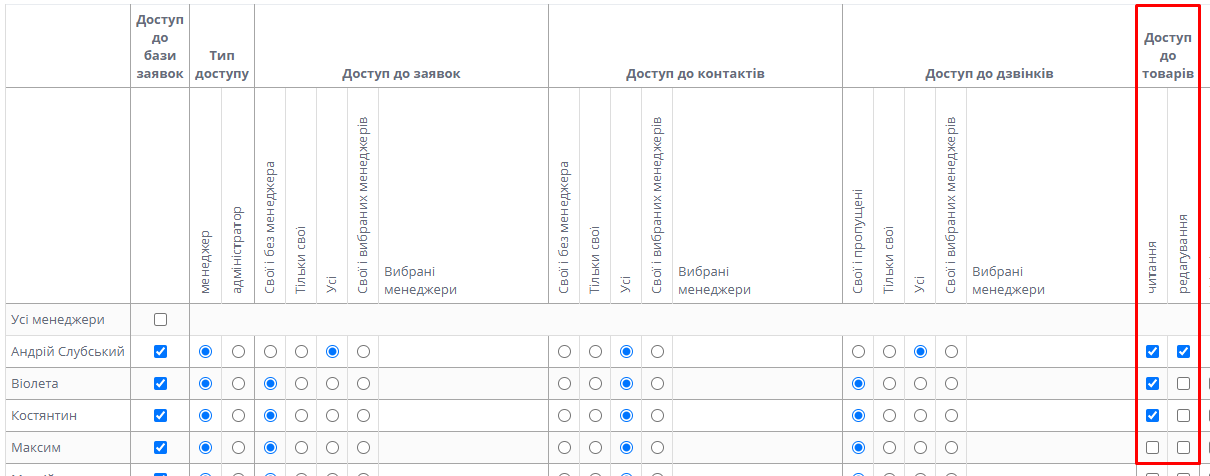Select "Свої і без менеджера" contacts access for Максим
This screenshot has width=1210, height=476.
pos(564,447)
